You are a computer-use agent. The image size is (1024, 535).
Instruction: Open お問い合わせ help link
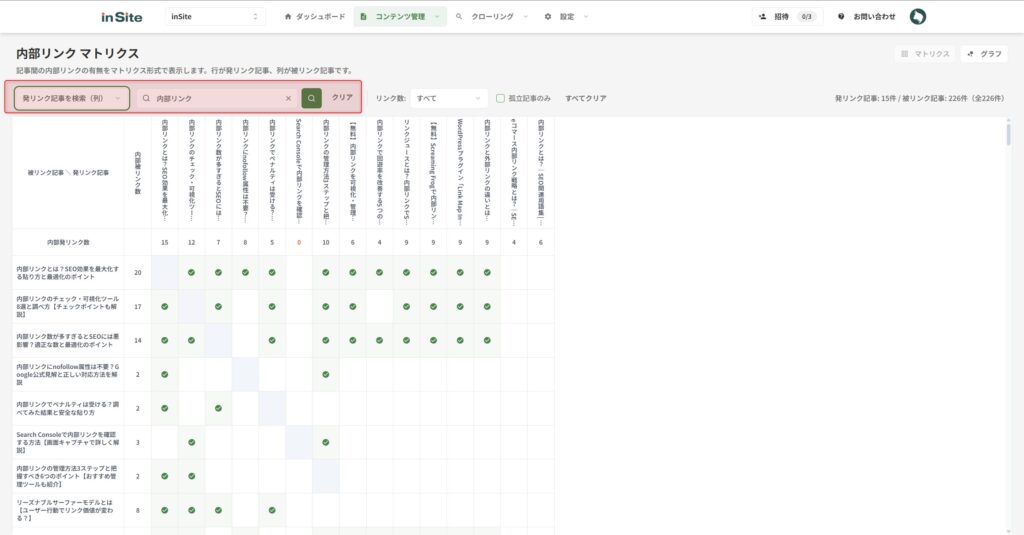click(867, 17)
